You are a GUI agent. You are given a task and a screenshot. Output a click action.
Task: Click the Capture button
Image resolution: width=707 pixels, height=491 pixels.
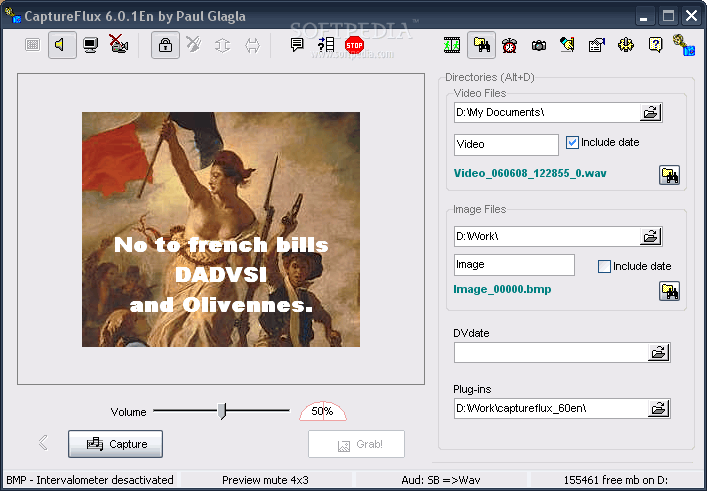(x=115, y=444)
